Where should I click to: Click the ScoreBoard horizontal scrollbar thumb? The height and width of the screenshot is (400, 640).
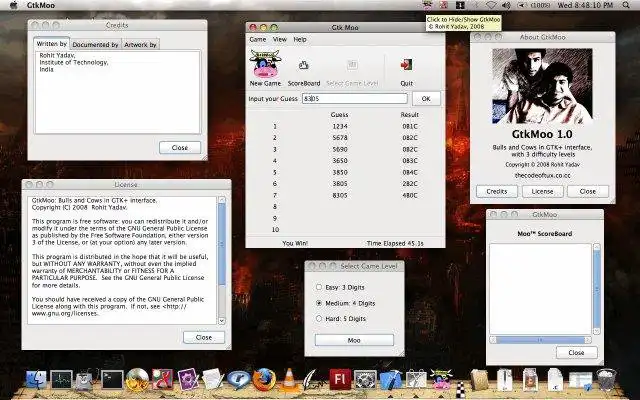540,340
